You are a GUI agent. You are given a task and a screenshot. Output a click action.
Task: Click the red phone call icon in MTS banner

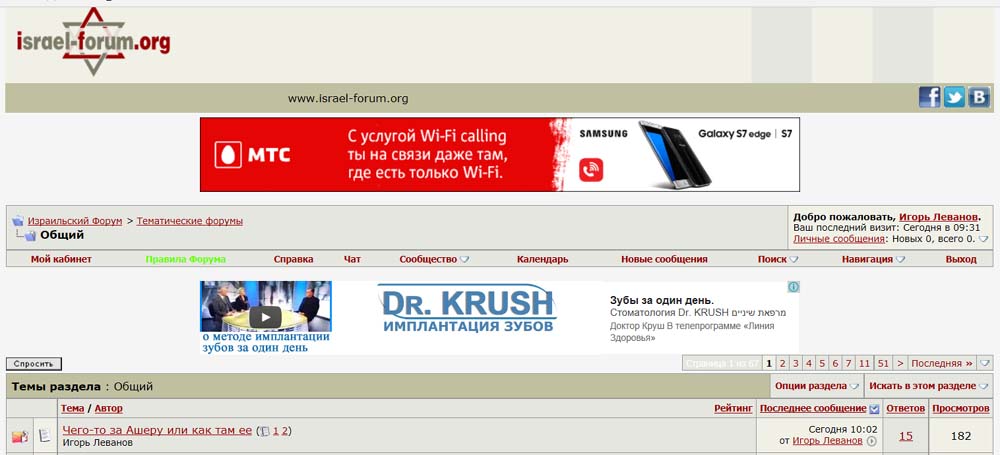click(x=591, y=170)
